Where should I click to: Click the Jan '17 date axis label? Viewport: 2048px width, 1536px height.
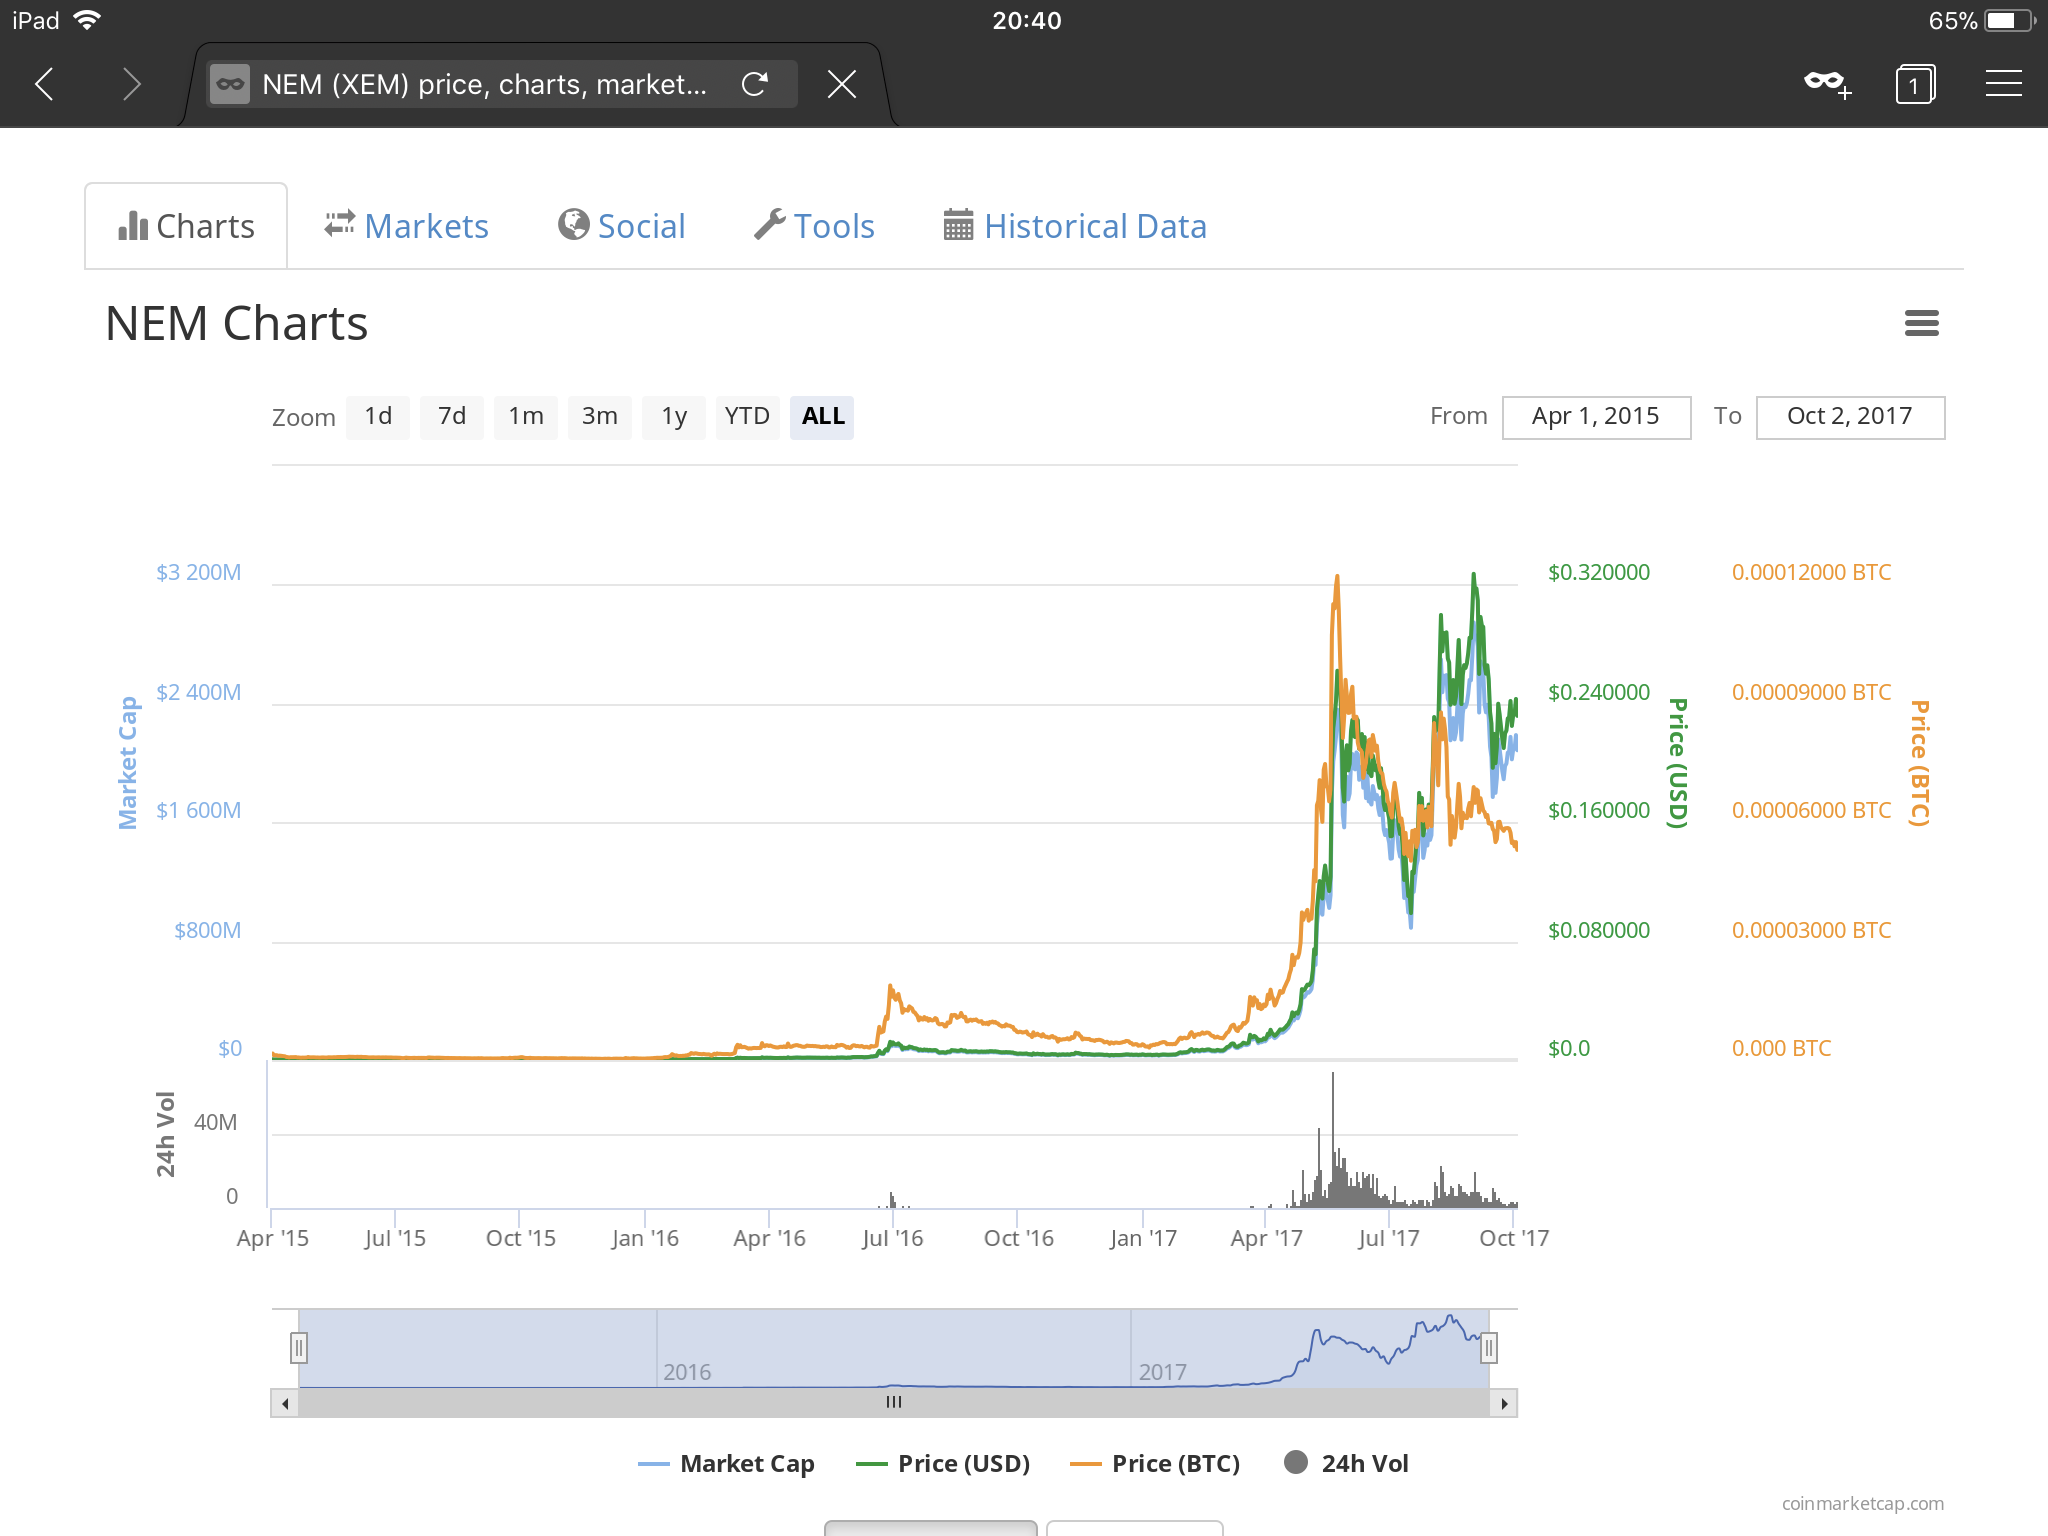[1143, 1238]
